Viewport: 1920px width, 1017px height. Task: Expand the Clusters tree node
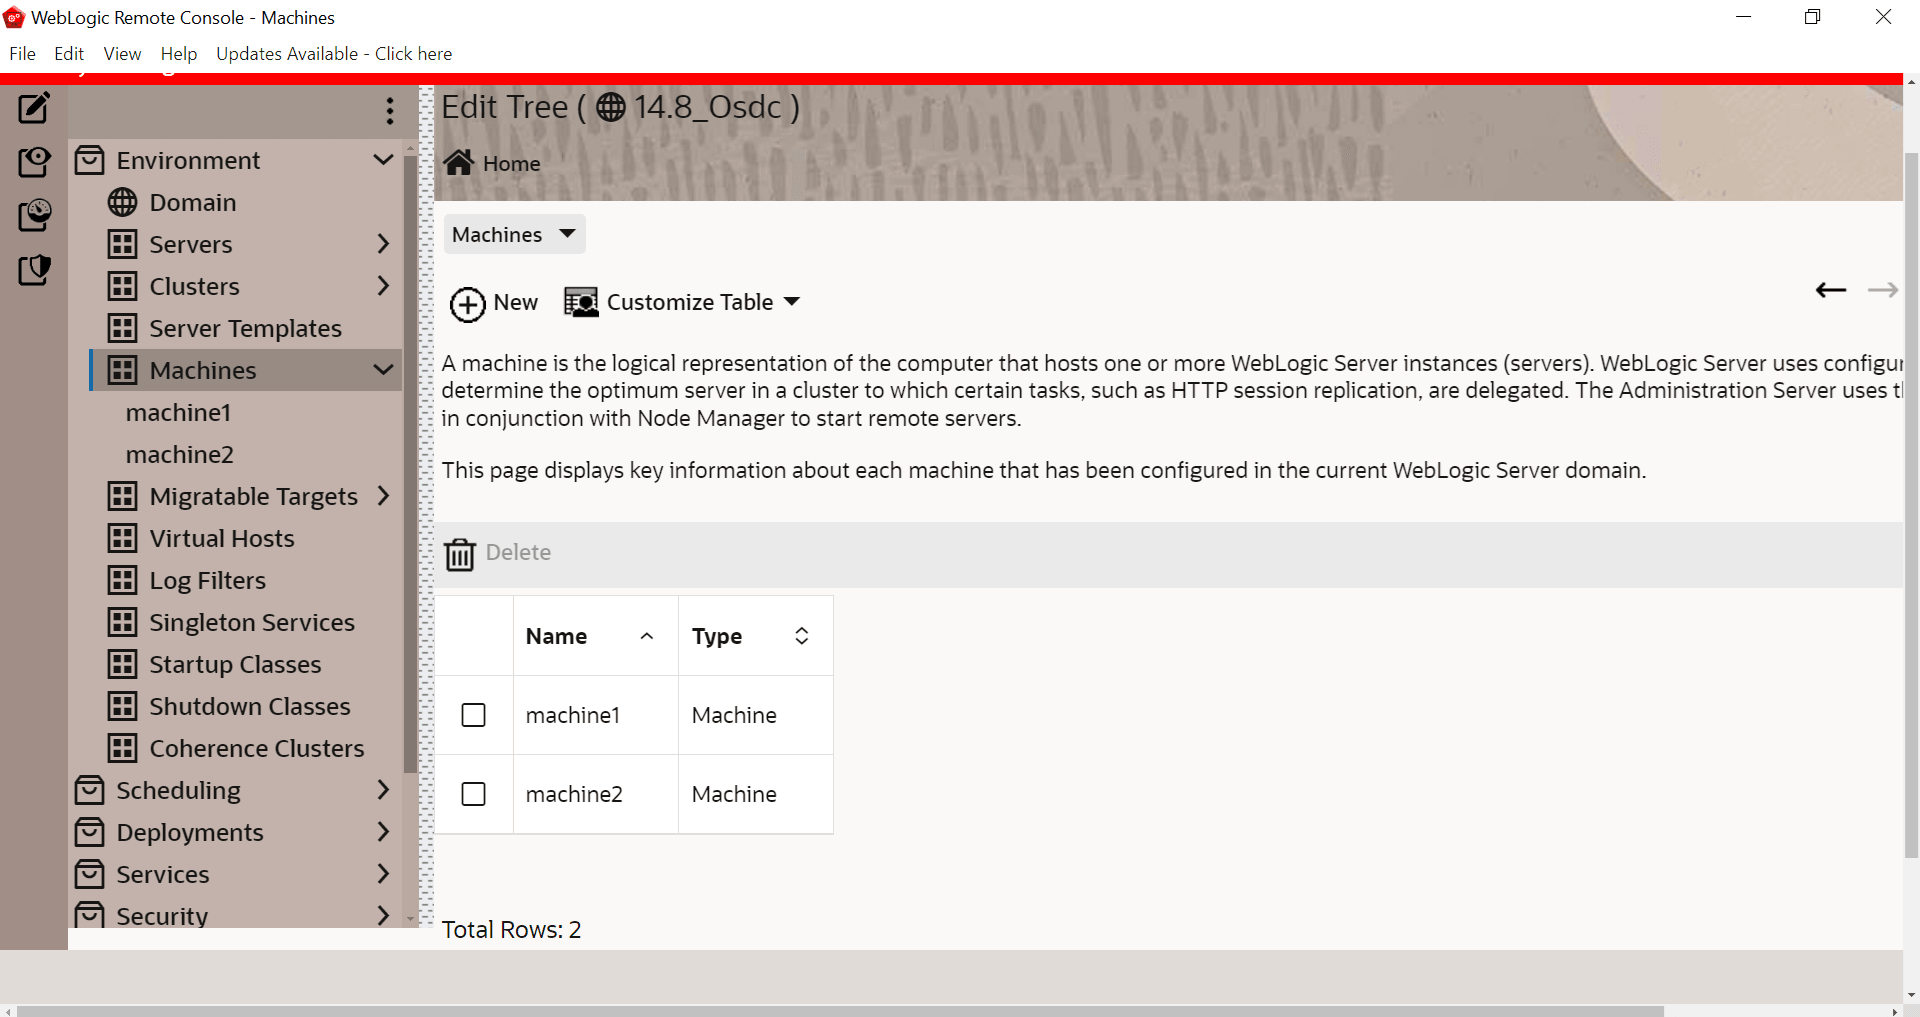click(383, 286)
